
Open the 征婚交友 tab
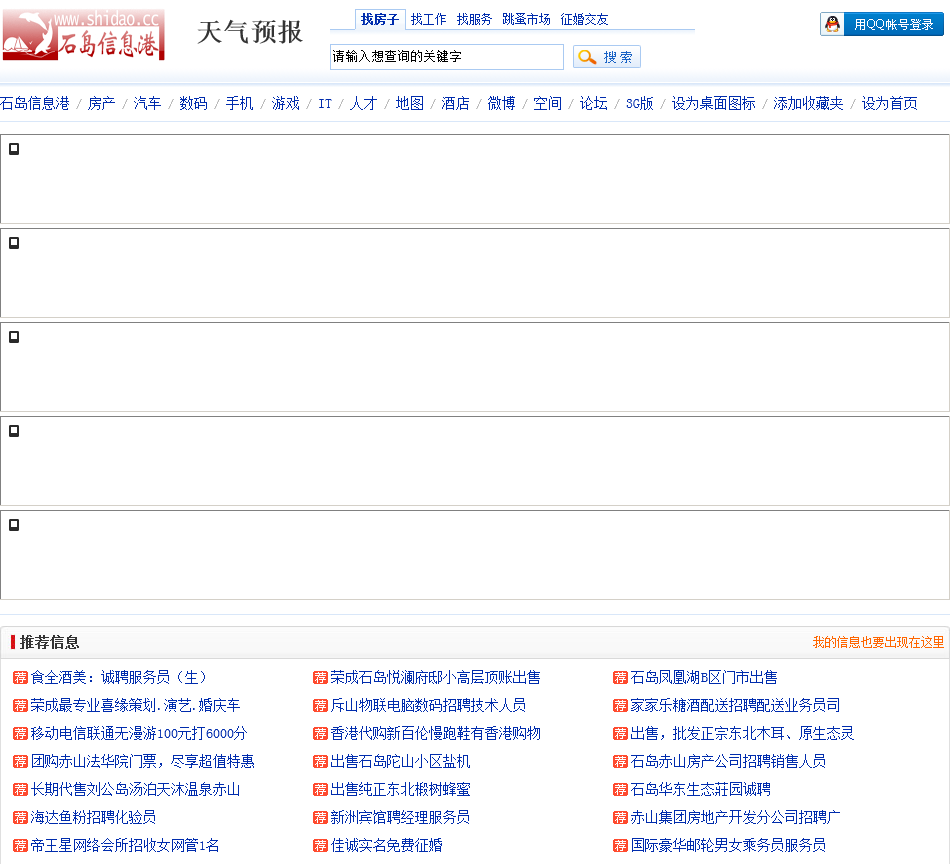(584, 19)
